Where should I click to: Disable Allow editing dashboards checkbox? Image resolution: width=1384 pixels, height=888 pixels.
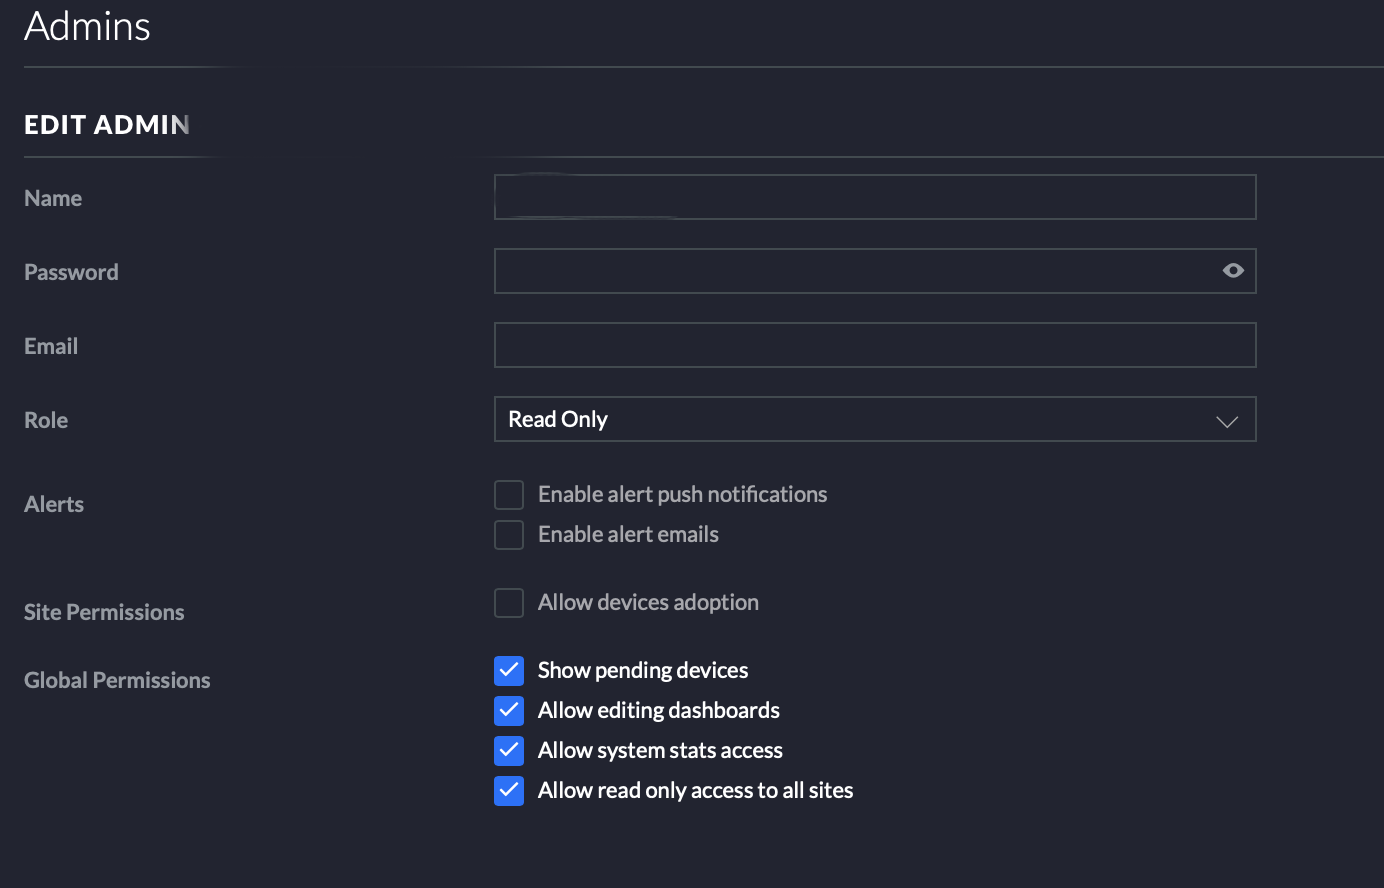(x=509, y=710)
